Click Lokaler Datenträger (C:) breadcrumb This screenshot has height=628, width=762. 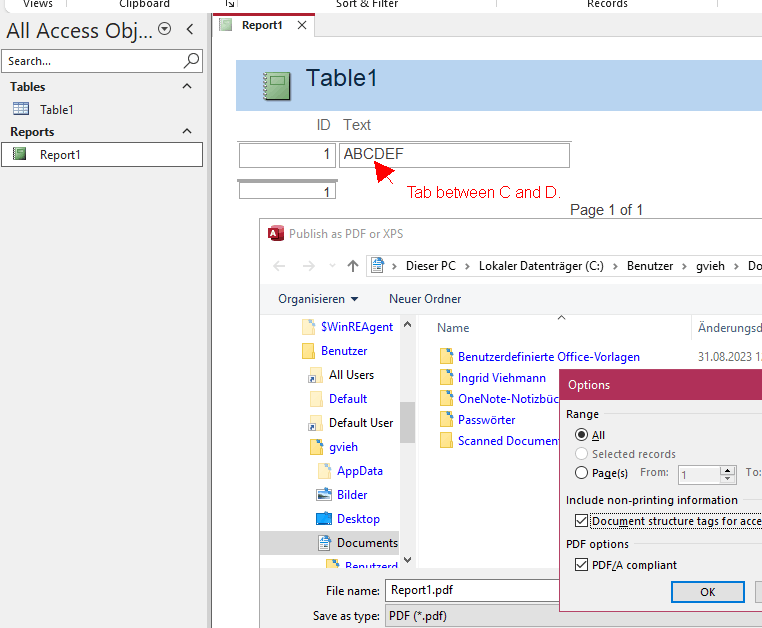click(541, 266)
